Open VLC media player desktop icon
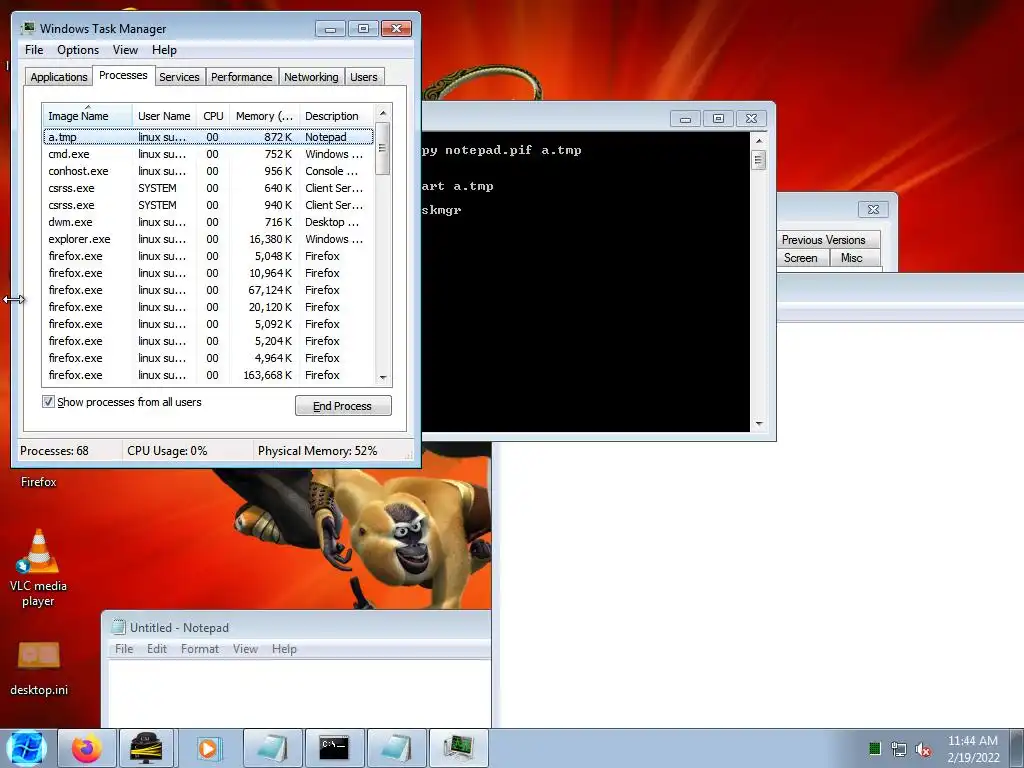The width and height of the screenshot is (1024, 768). tap(38, 567)
